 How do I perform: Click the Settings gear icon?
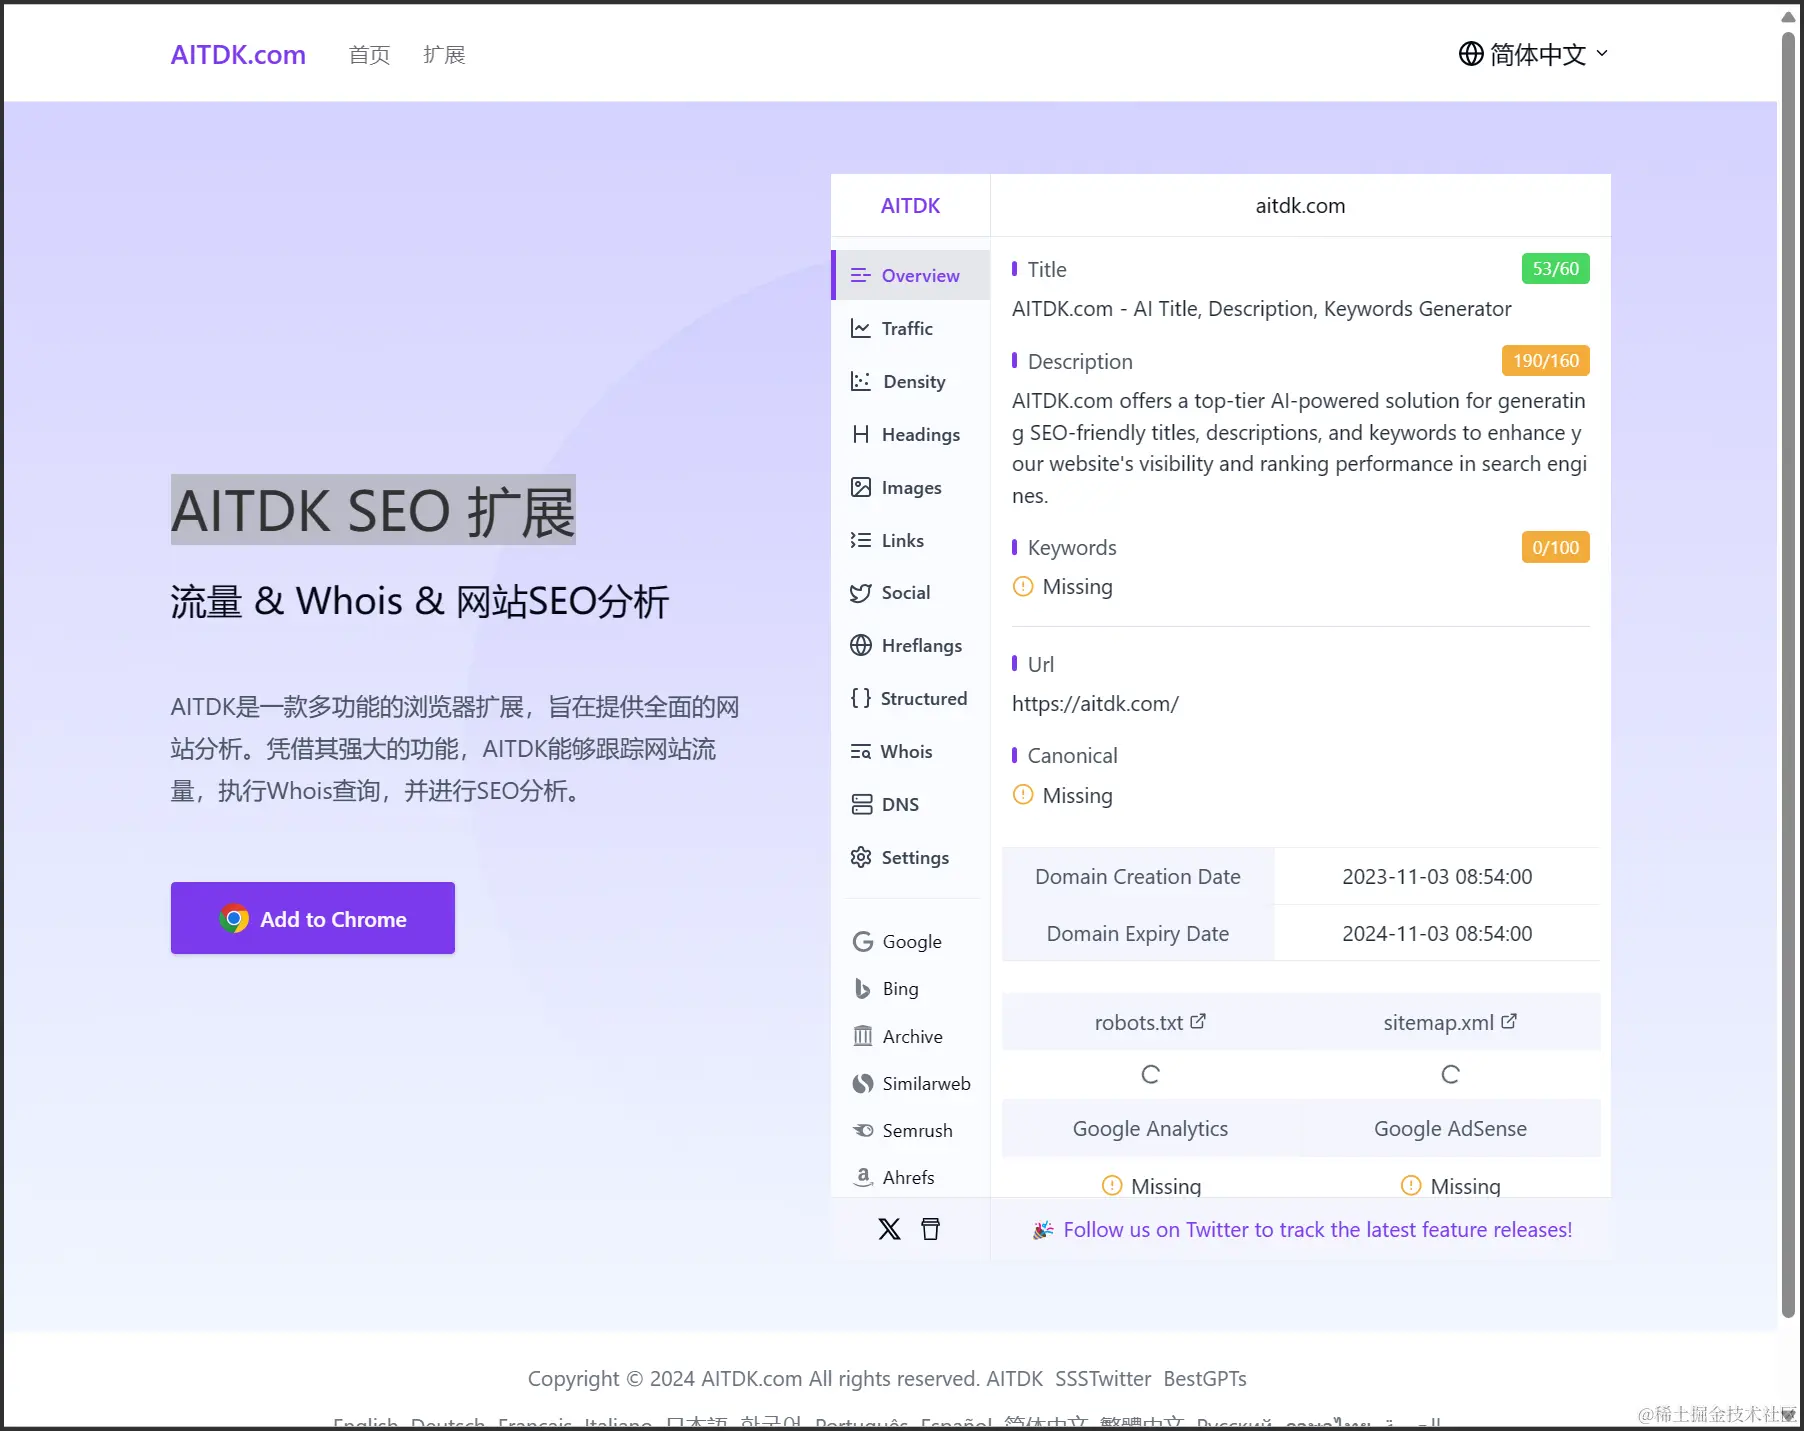point(860,857)
